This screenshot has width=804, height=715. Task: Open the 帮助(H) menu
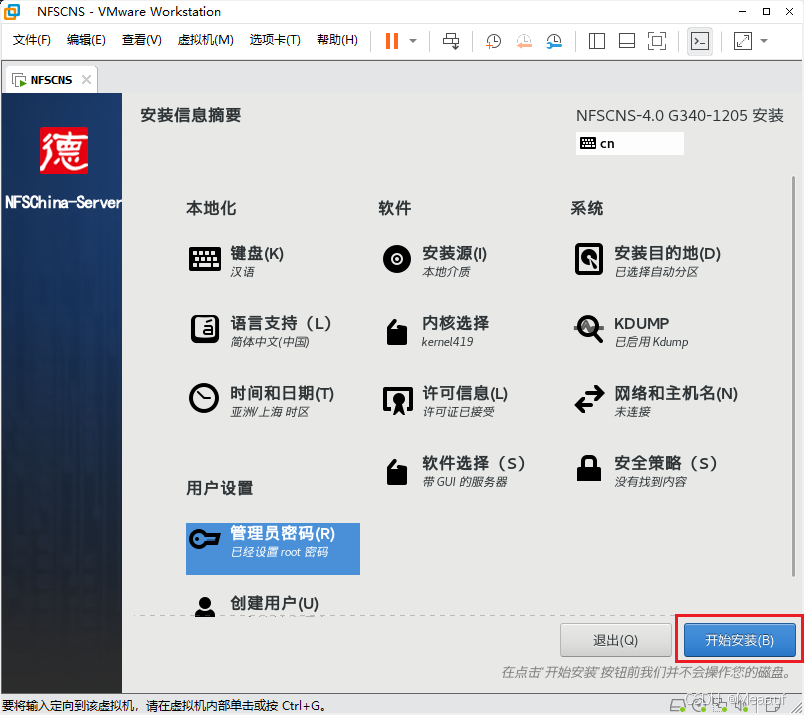click(x=337, y=40)
